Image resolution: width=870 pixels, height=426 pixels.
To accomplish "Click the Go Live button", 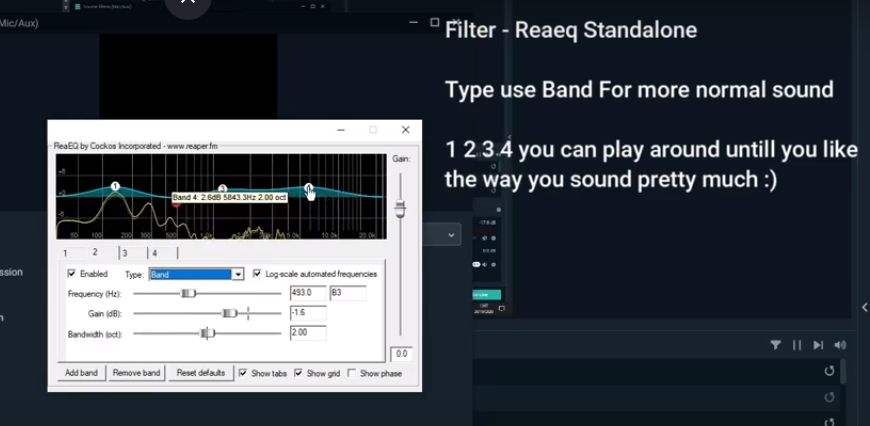I will pos(484,294).
